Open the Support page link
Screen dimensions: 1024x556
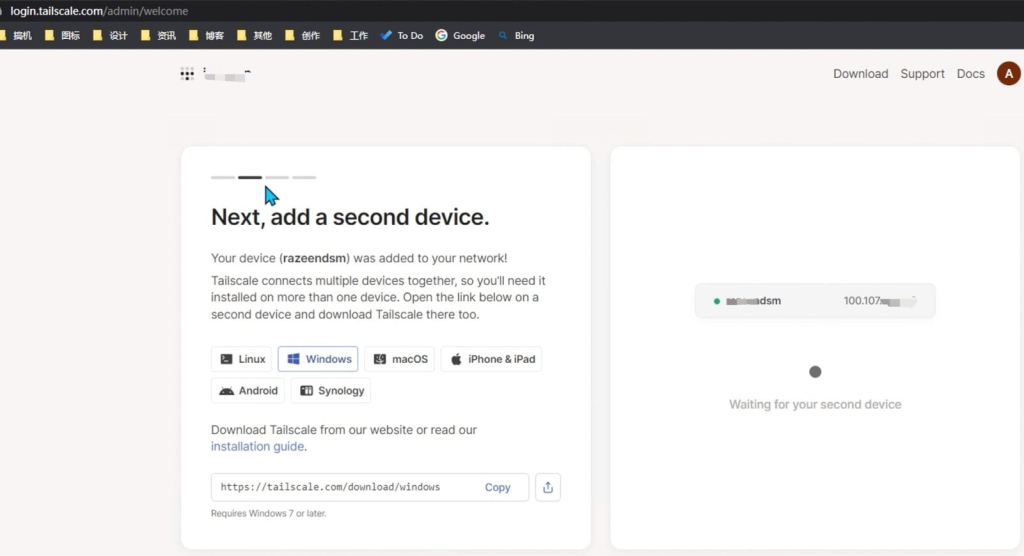[922, 74]
